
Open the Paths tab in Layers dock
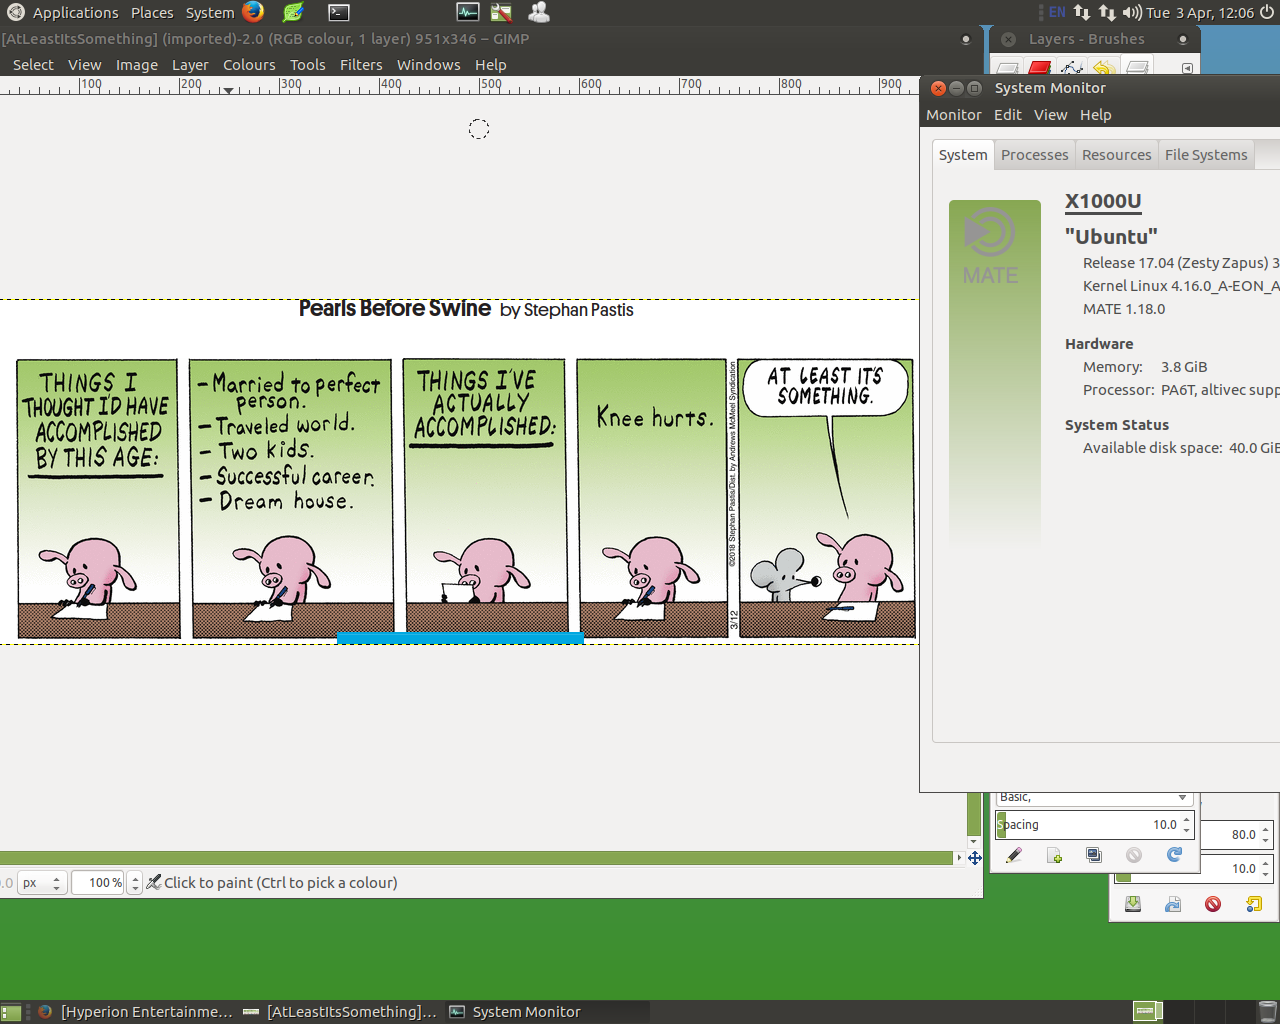point(1072,68)
